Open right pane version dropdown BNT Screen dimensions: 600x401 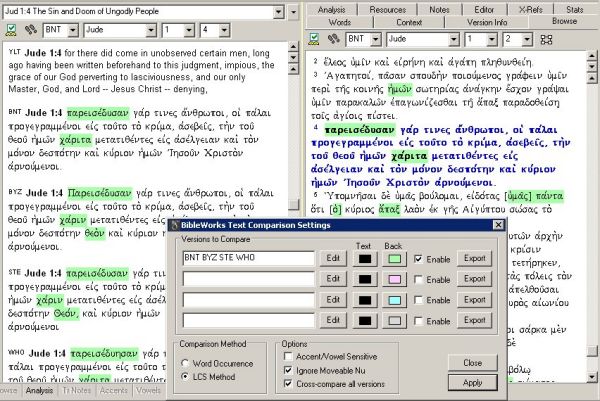coord(376,39)
